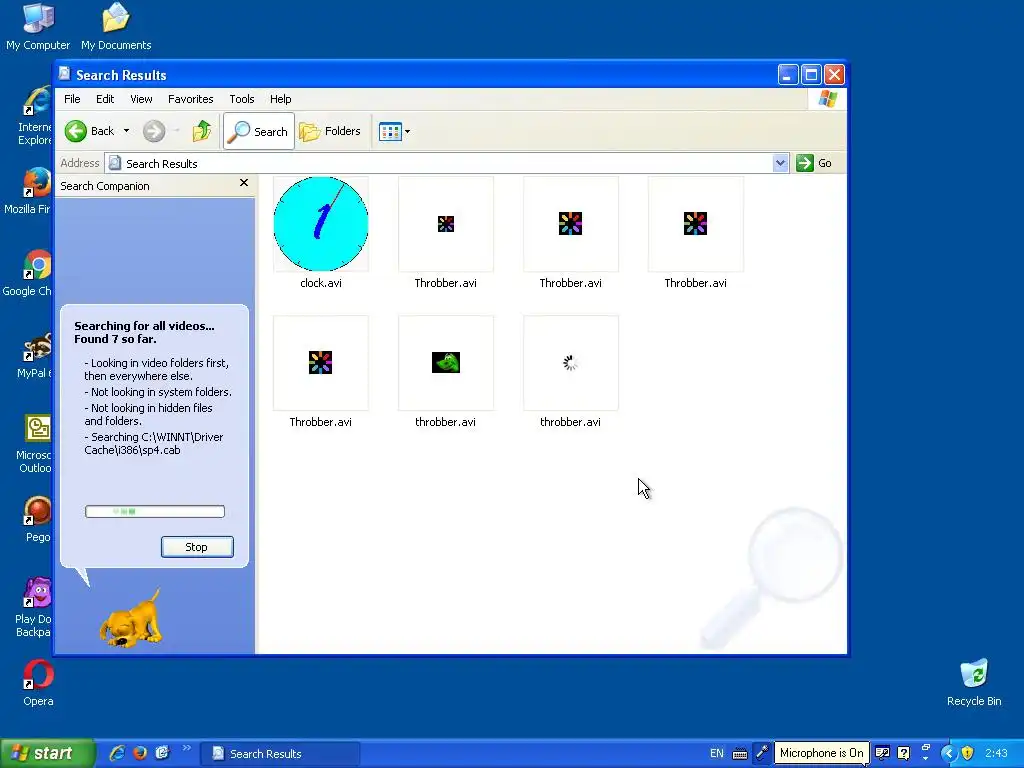
Task: Open the Tools menu
Action: 242,99
